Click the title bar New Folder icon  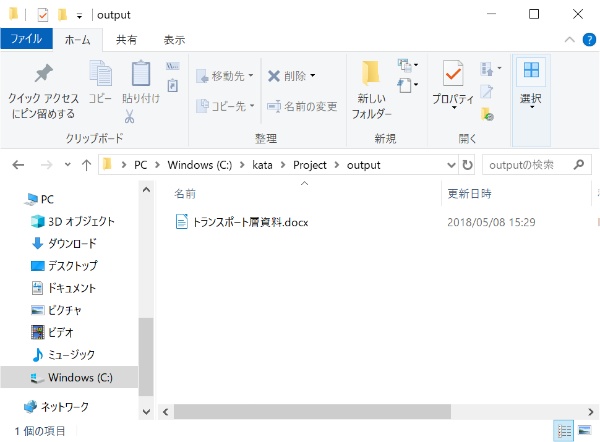click(x=62, y=15)
